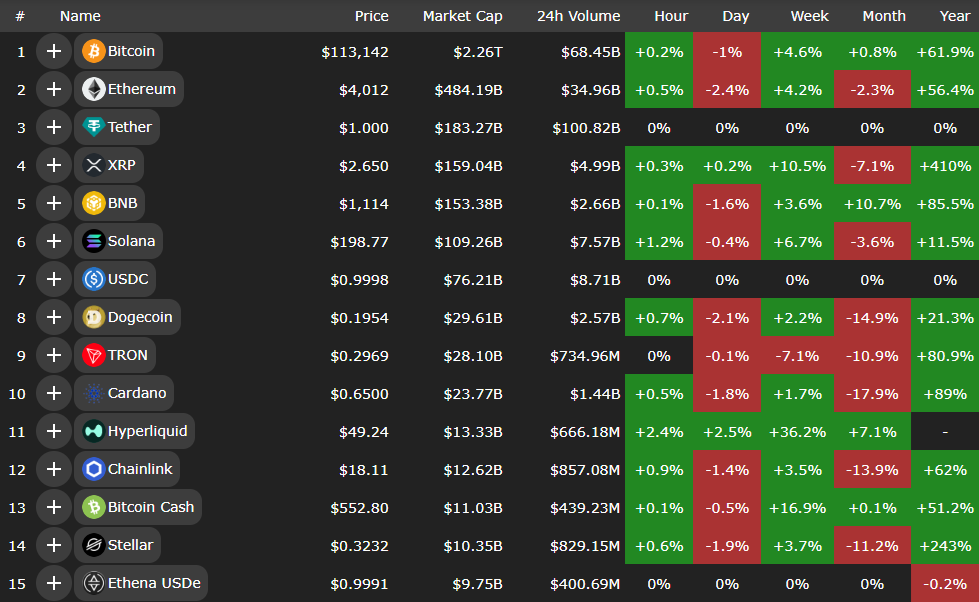The width and height of the screenshot is (979, 602).
Task: Click the Tether logo icon
Action: coord(93,127)
